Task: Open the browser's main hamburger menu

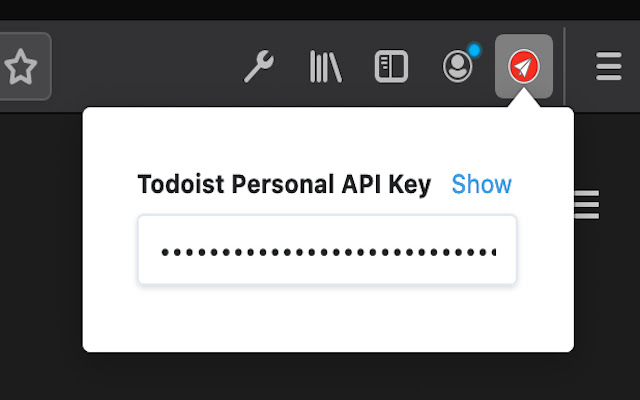Action: tap(608, 67)
